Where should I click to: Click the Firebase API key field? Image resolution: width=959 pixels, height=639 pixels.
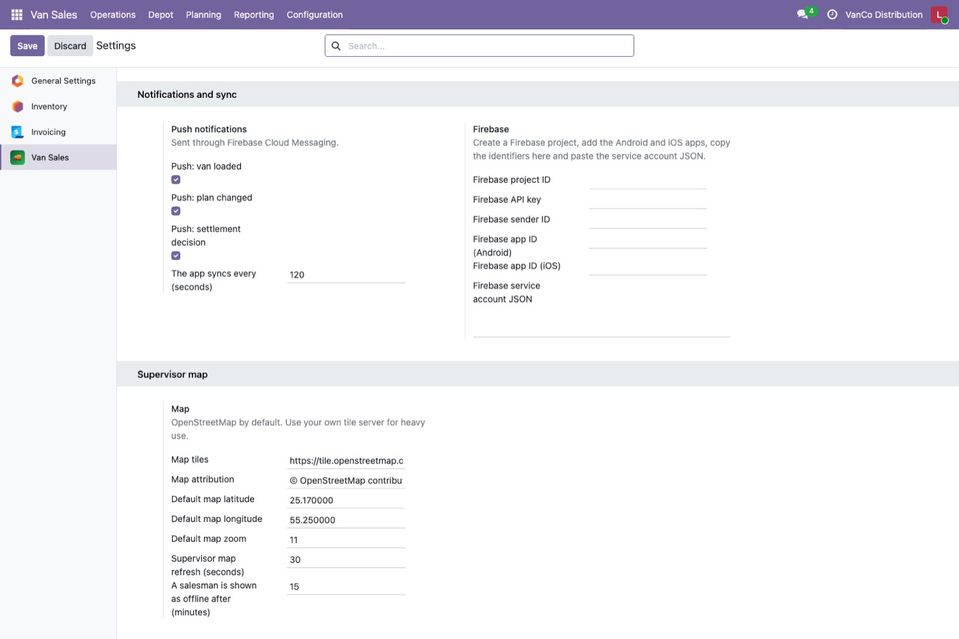648,200
